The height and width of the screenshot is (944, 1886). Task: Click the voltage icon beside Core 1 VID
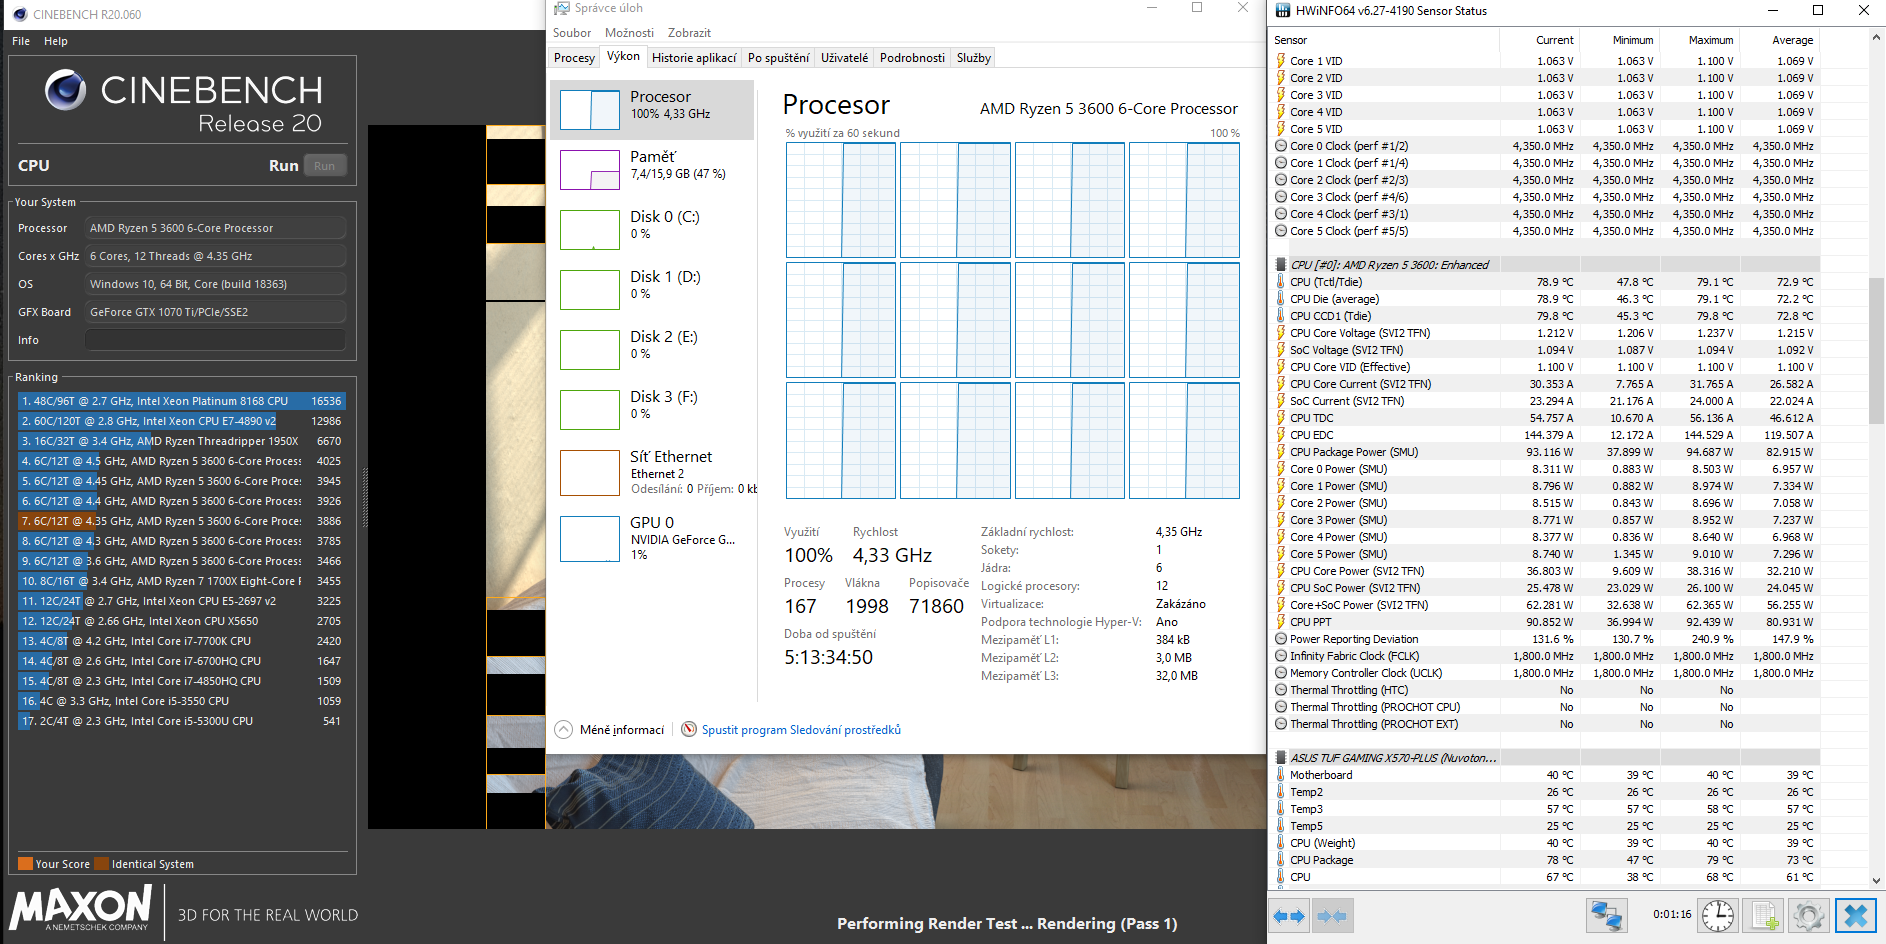[1281, 61]
